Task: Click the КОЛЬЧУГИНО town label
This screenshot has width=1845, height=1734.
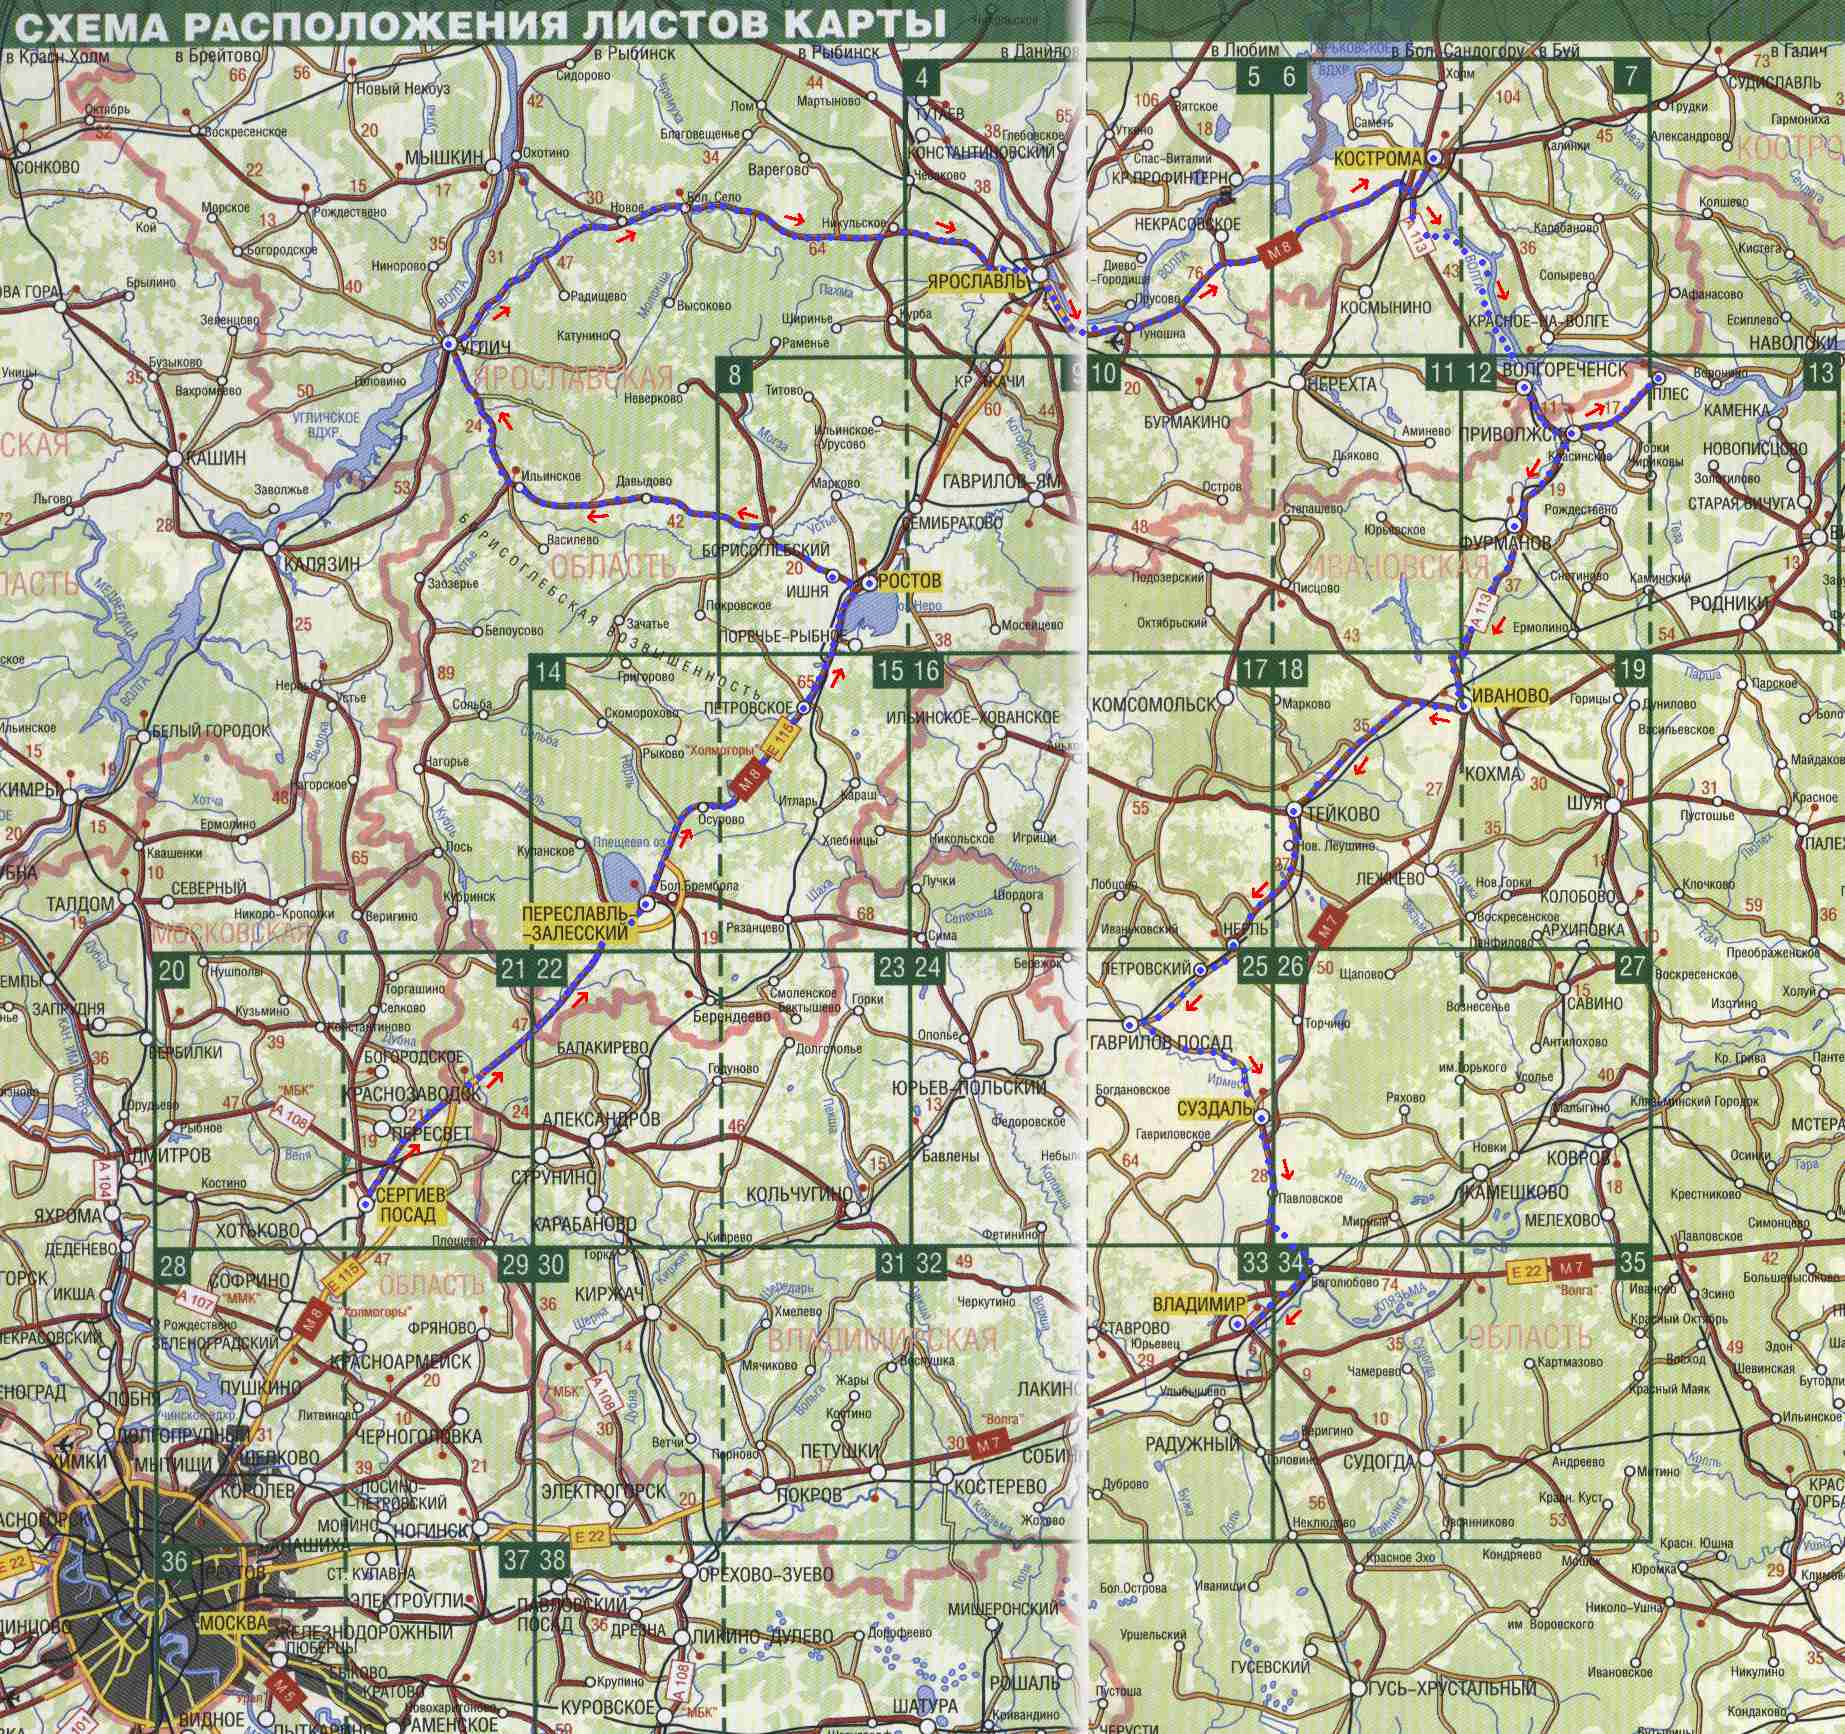Action: (x=799, y=1194)
